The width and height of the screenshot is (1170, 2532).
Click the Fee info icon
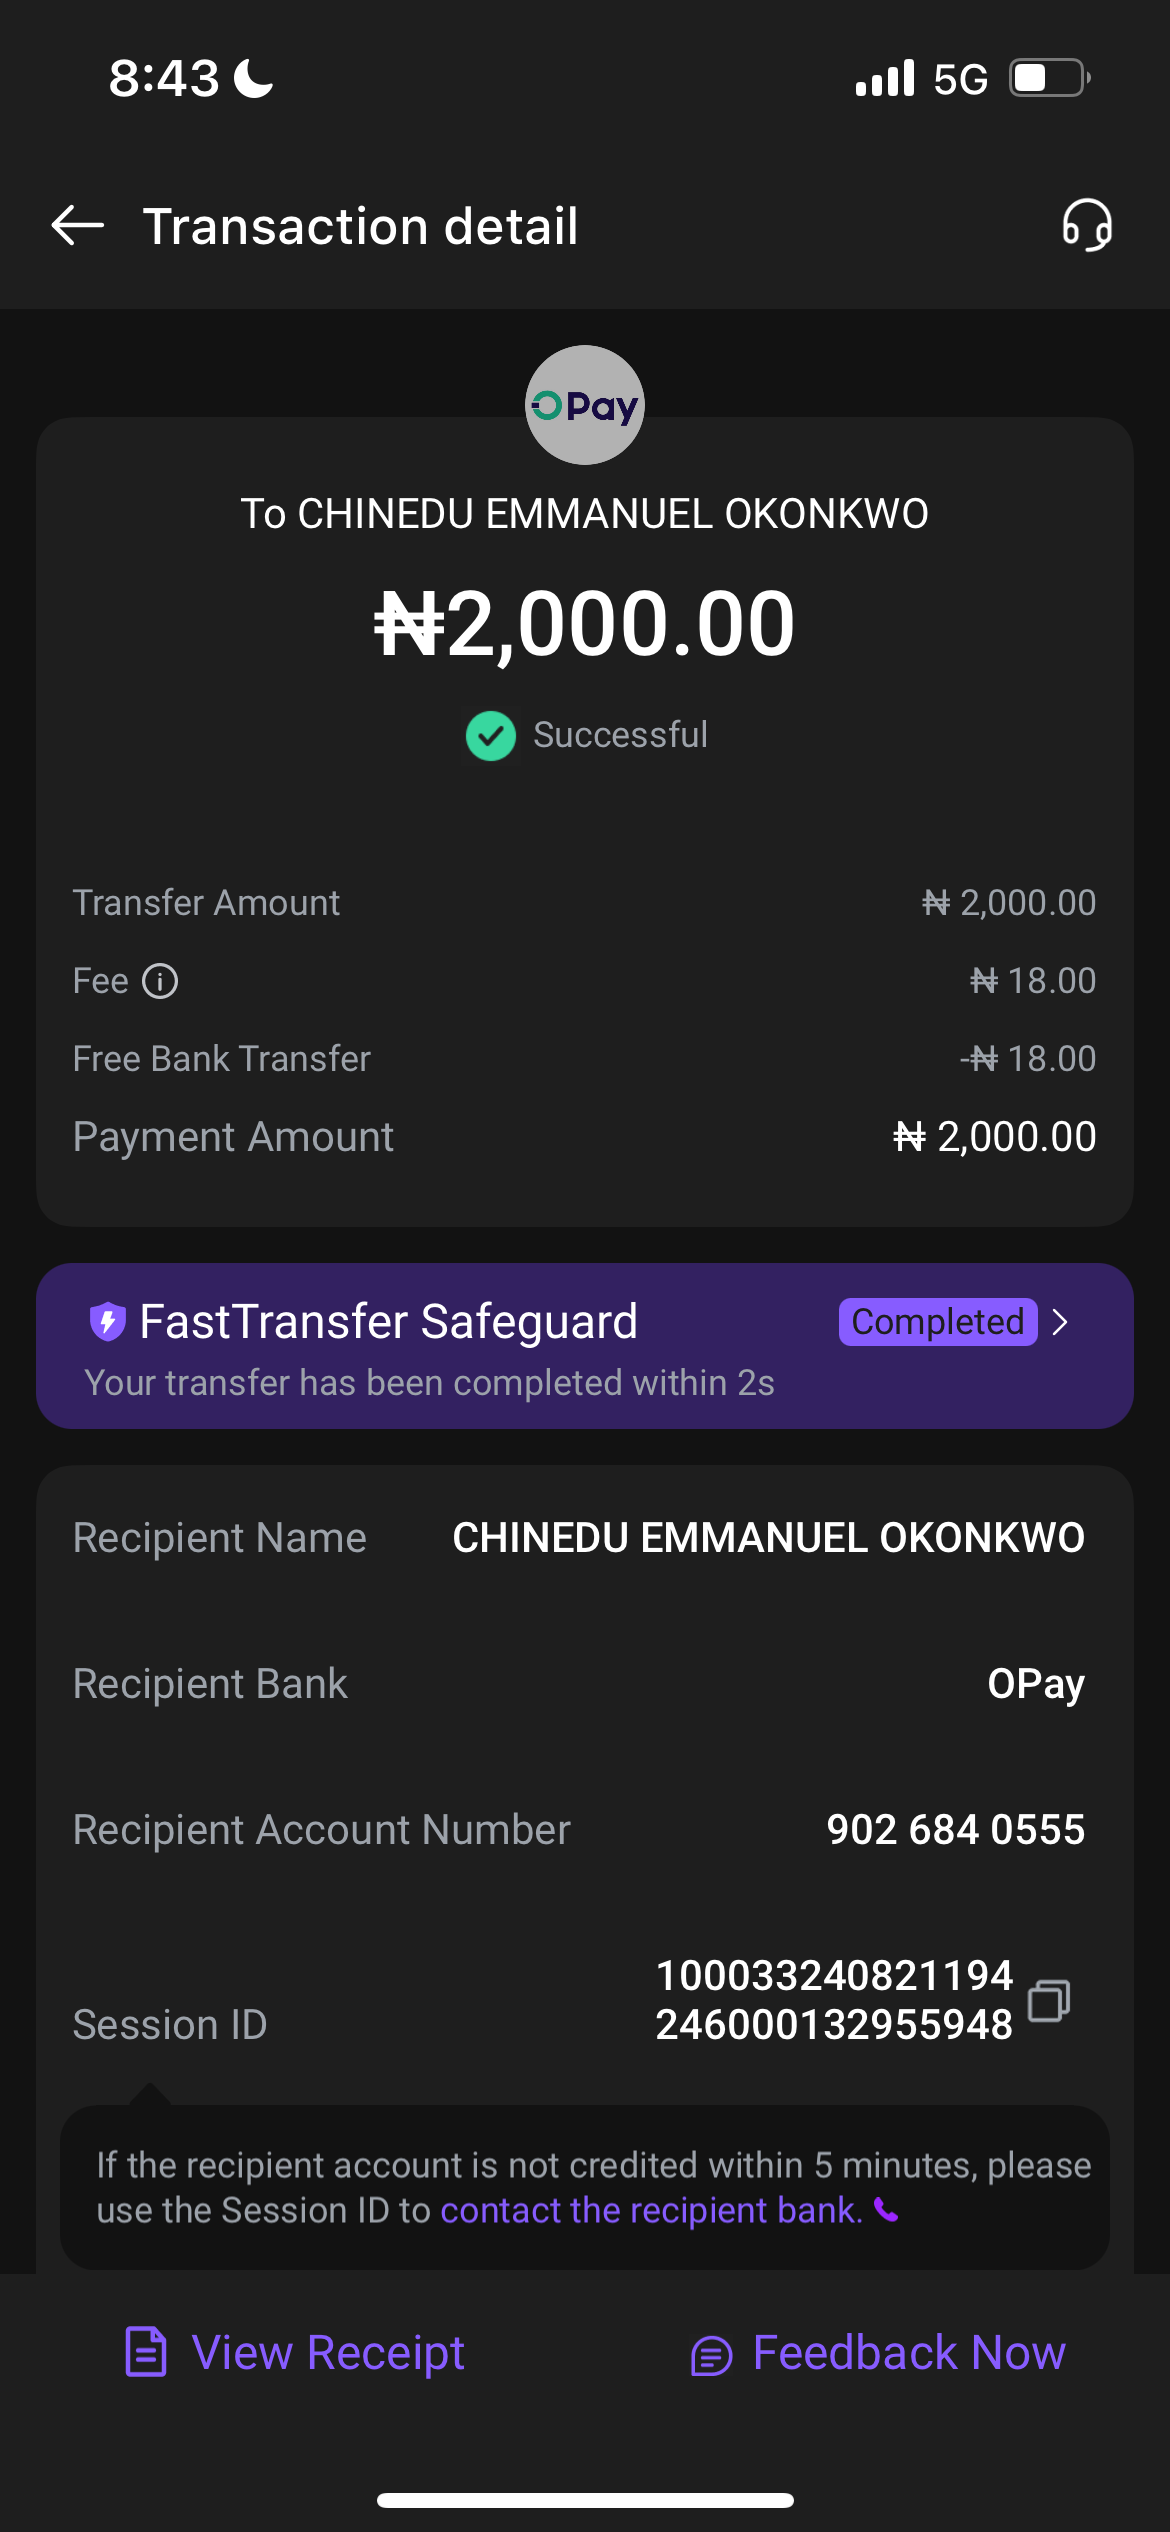pos(160,981)
